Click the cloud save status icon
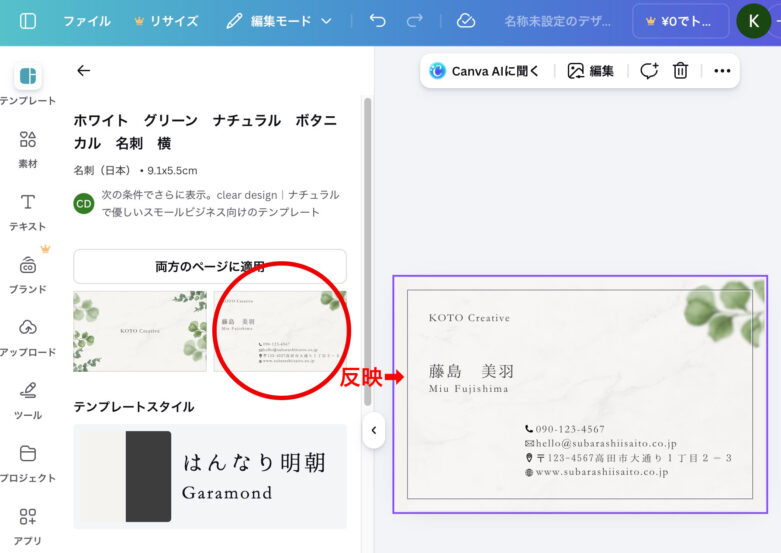The image size is (781, 553). (x=465, y=21)
